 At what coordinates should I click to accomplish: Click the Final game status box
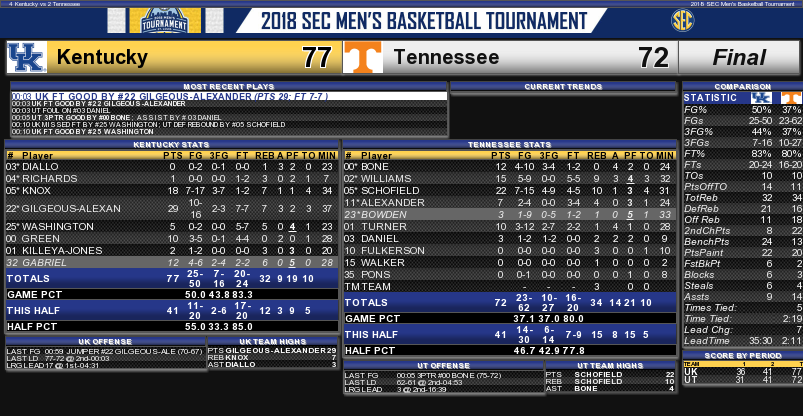[x=739, y=57]
